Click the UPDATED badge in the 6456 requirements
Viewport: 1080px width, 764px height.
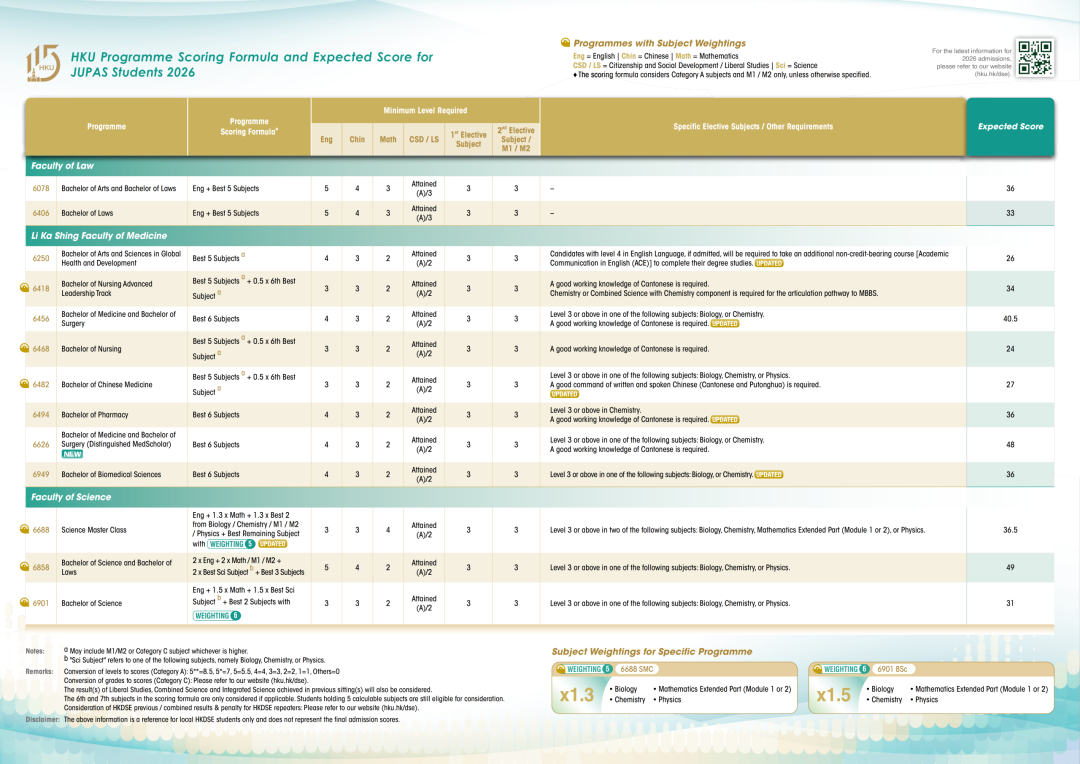coord(725,323)
